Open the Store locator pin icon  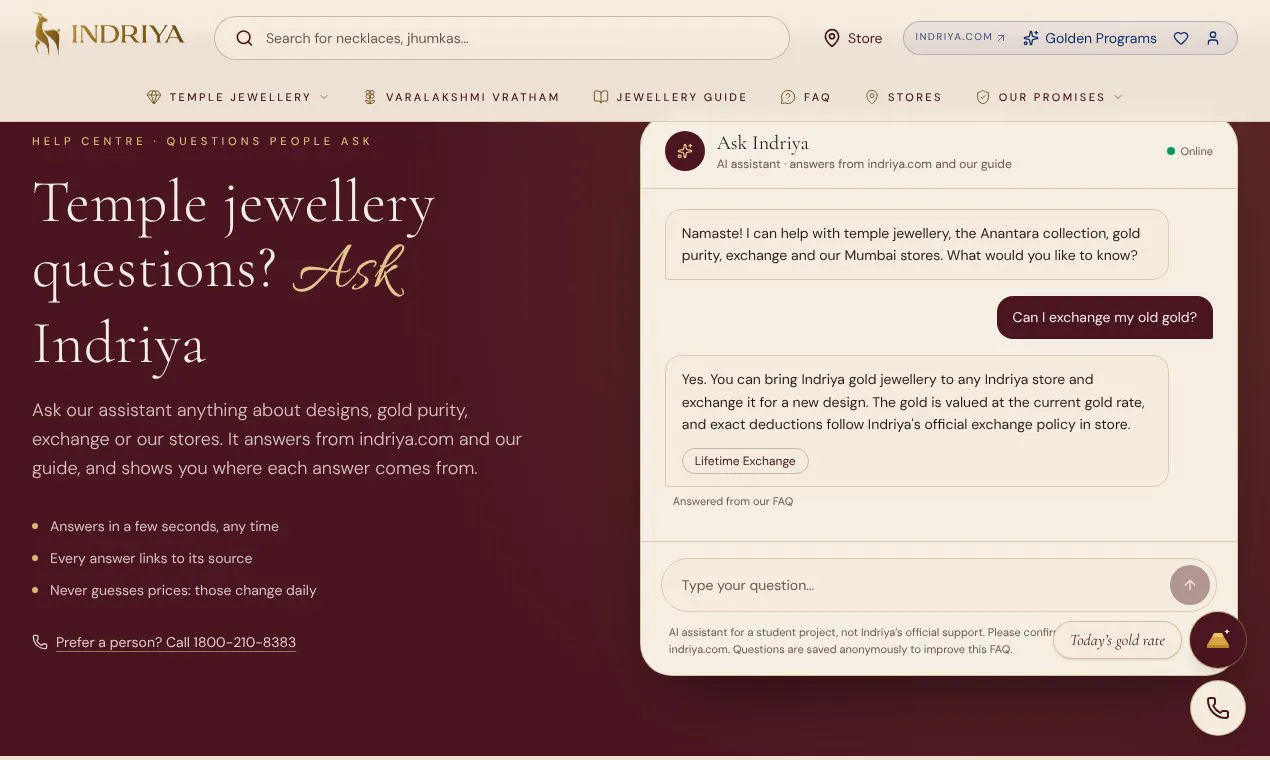(831, 38)
